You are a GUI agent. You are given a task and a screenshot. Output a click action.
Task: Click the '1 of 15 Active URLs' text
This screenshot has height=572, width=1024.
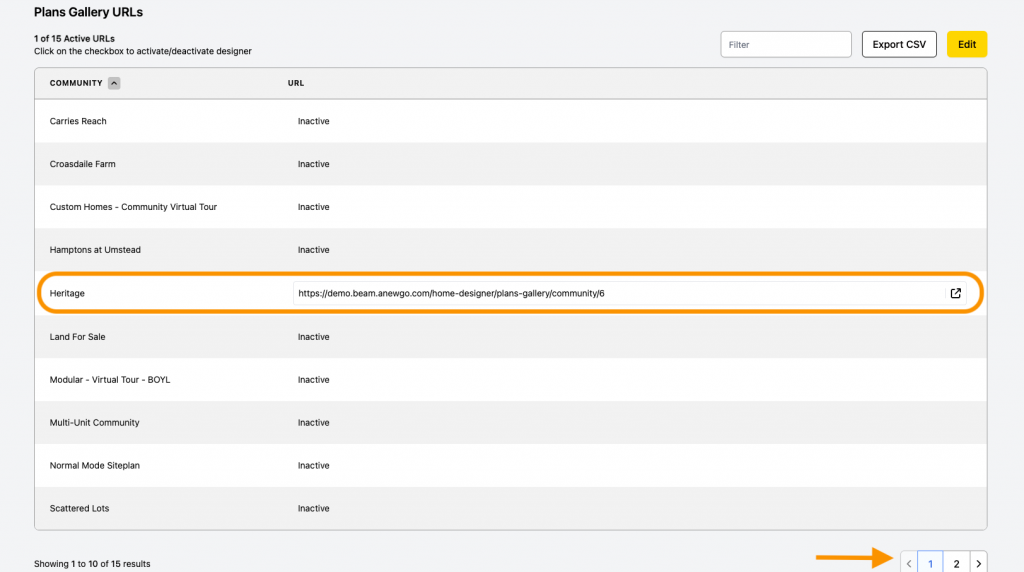pos(74,39)
